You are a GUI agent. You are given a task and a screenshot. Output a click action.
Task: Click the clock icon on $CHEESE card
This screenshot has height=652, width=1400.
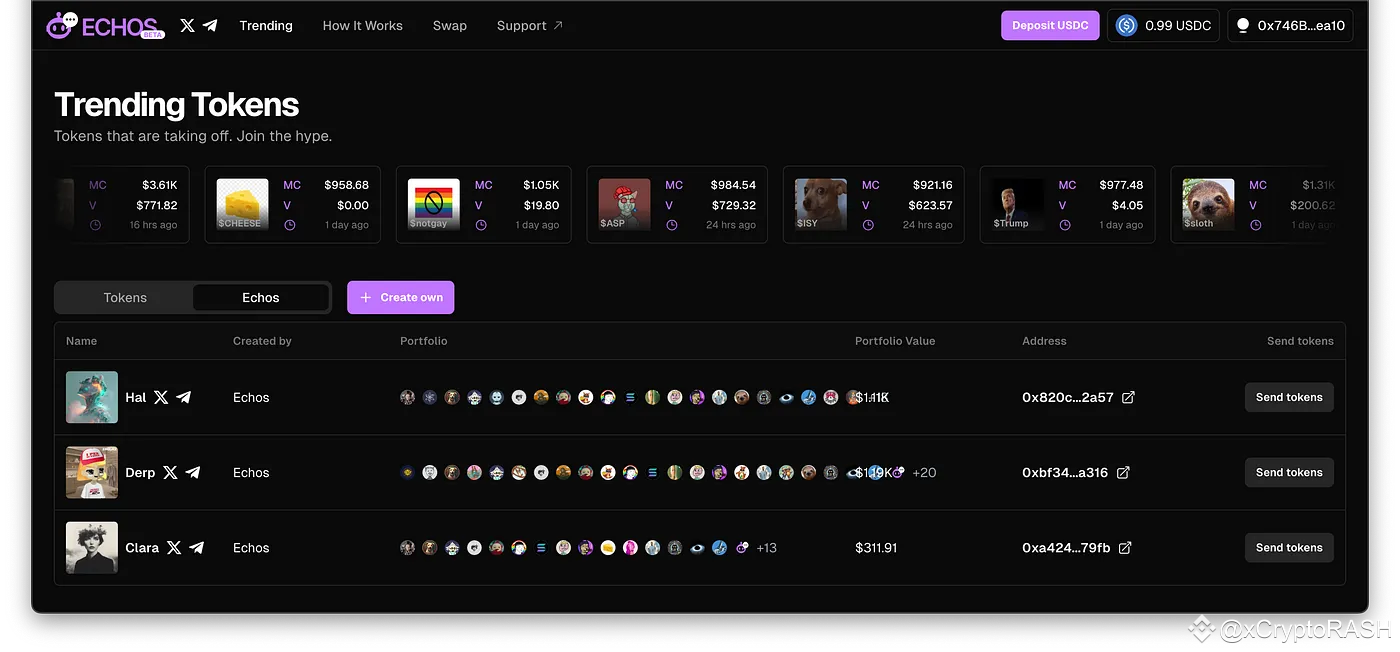click(x=290, y=225)
